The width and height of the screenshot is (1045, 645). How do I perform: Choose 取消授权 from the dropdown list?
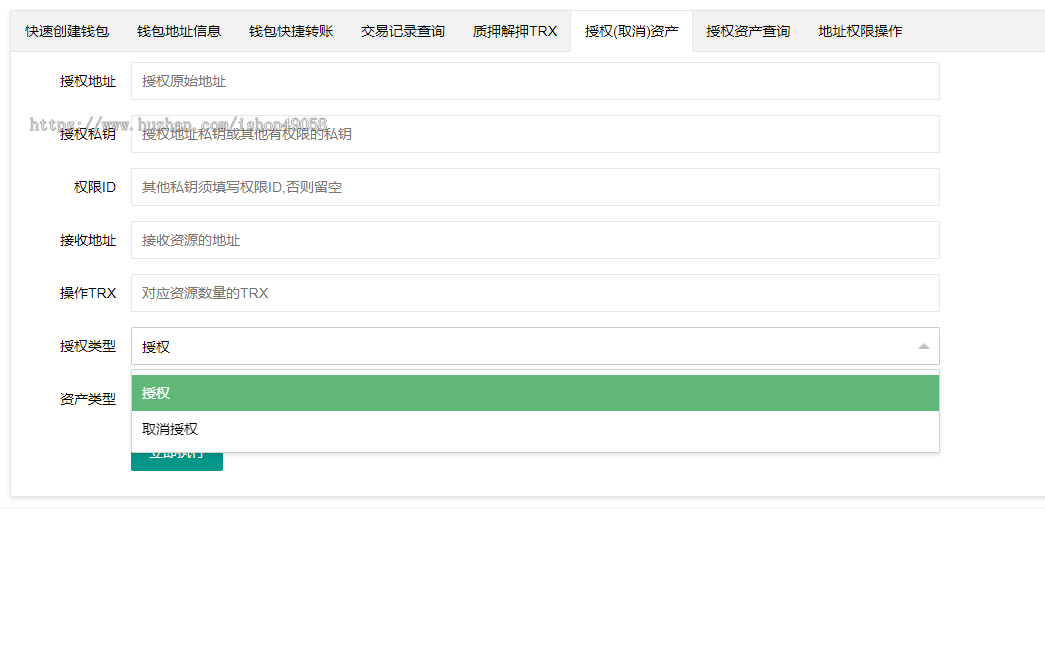tap(535, 429)
